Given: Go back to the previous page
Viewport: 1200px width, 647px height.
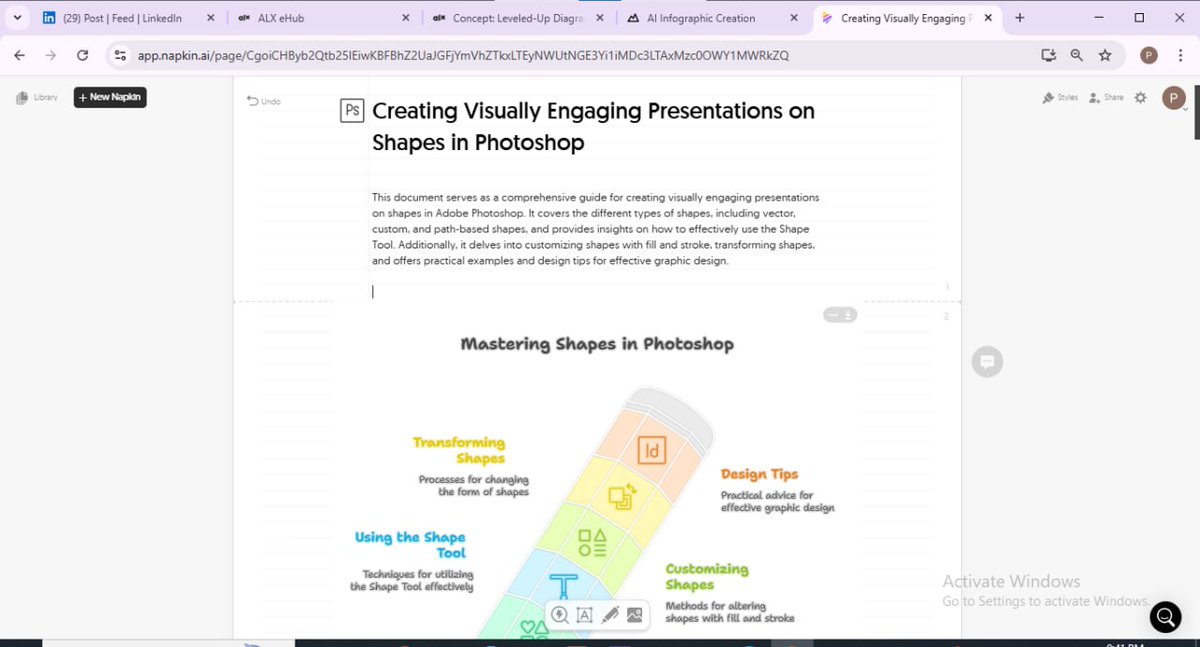Looking at the screenshot, I should 20,56.
